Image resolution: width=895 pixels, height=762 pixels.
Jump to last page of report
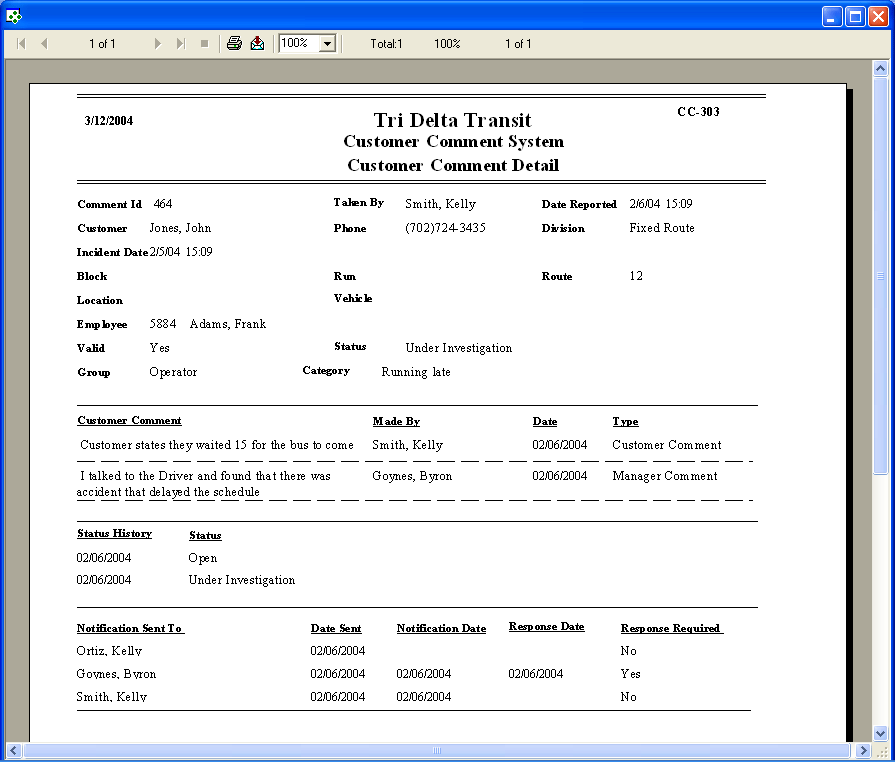[x=180, y=44]
